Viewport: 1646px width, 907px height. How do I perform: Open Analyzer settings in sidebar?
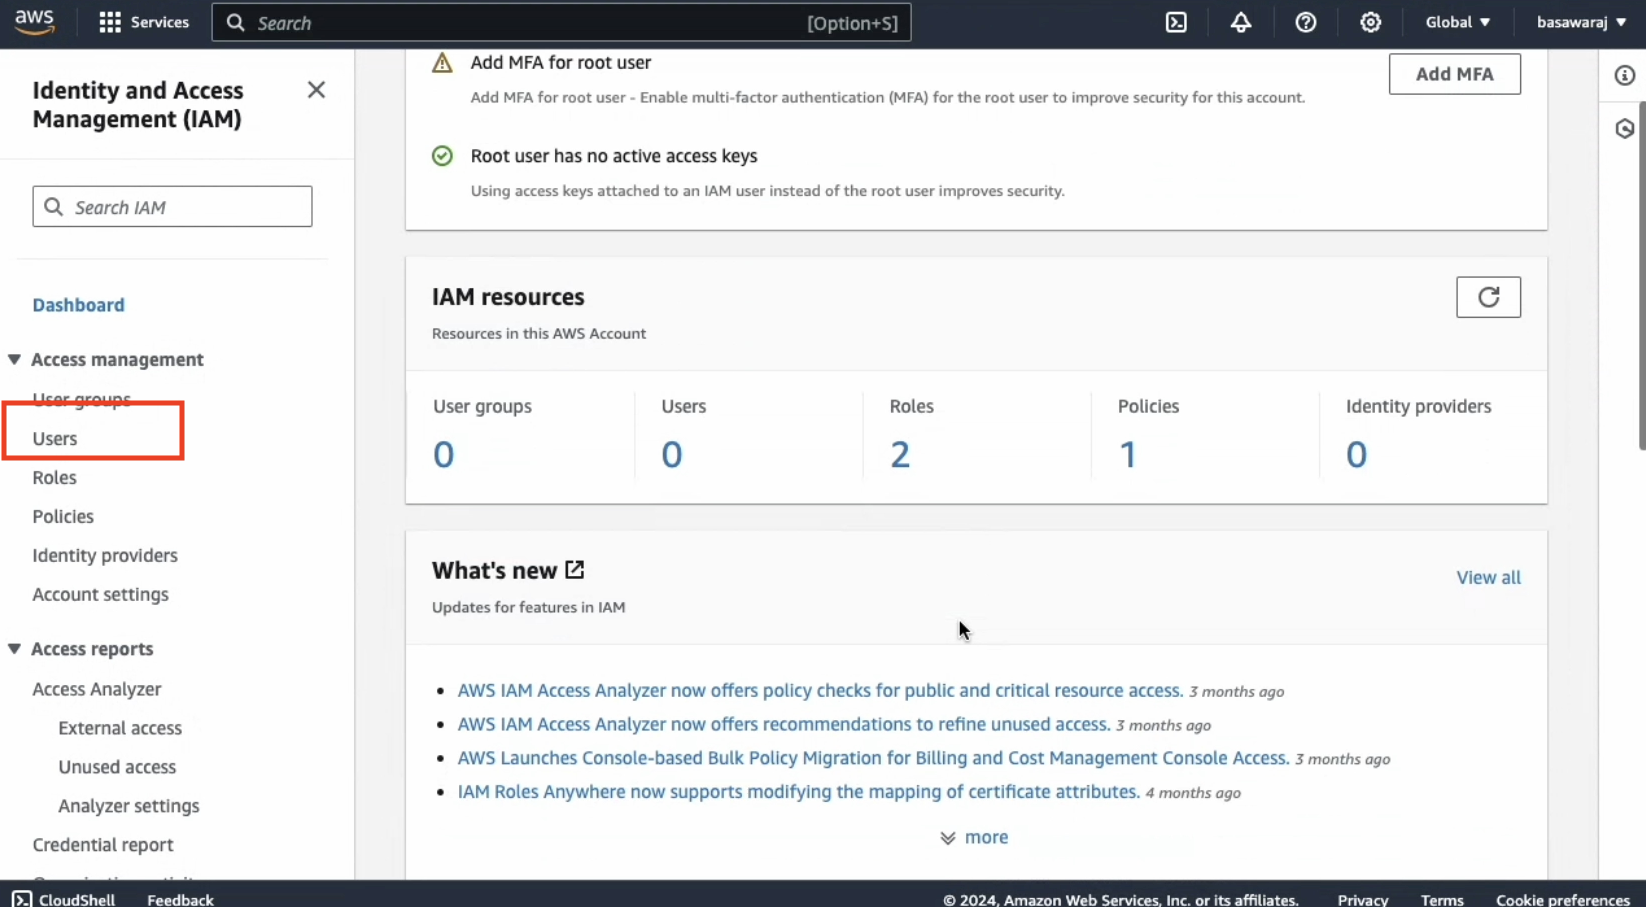(128, 806)
